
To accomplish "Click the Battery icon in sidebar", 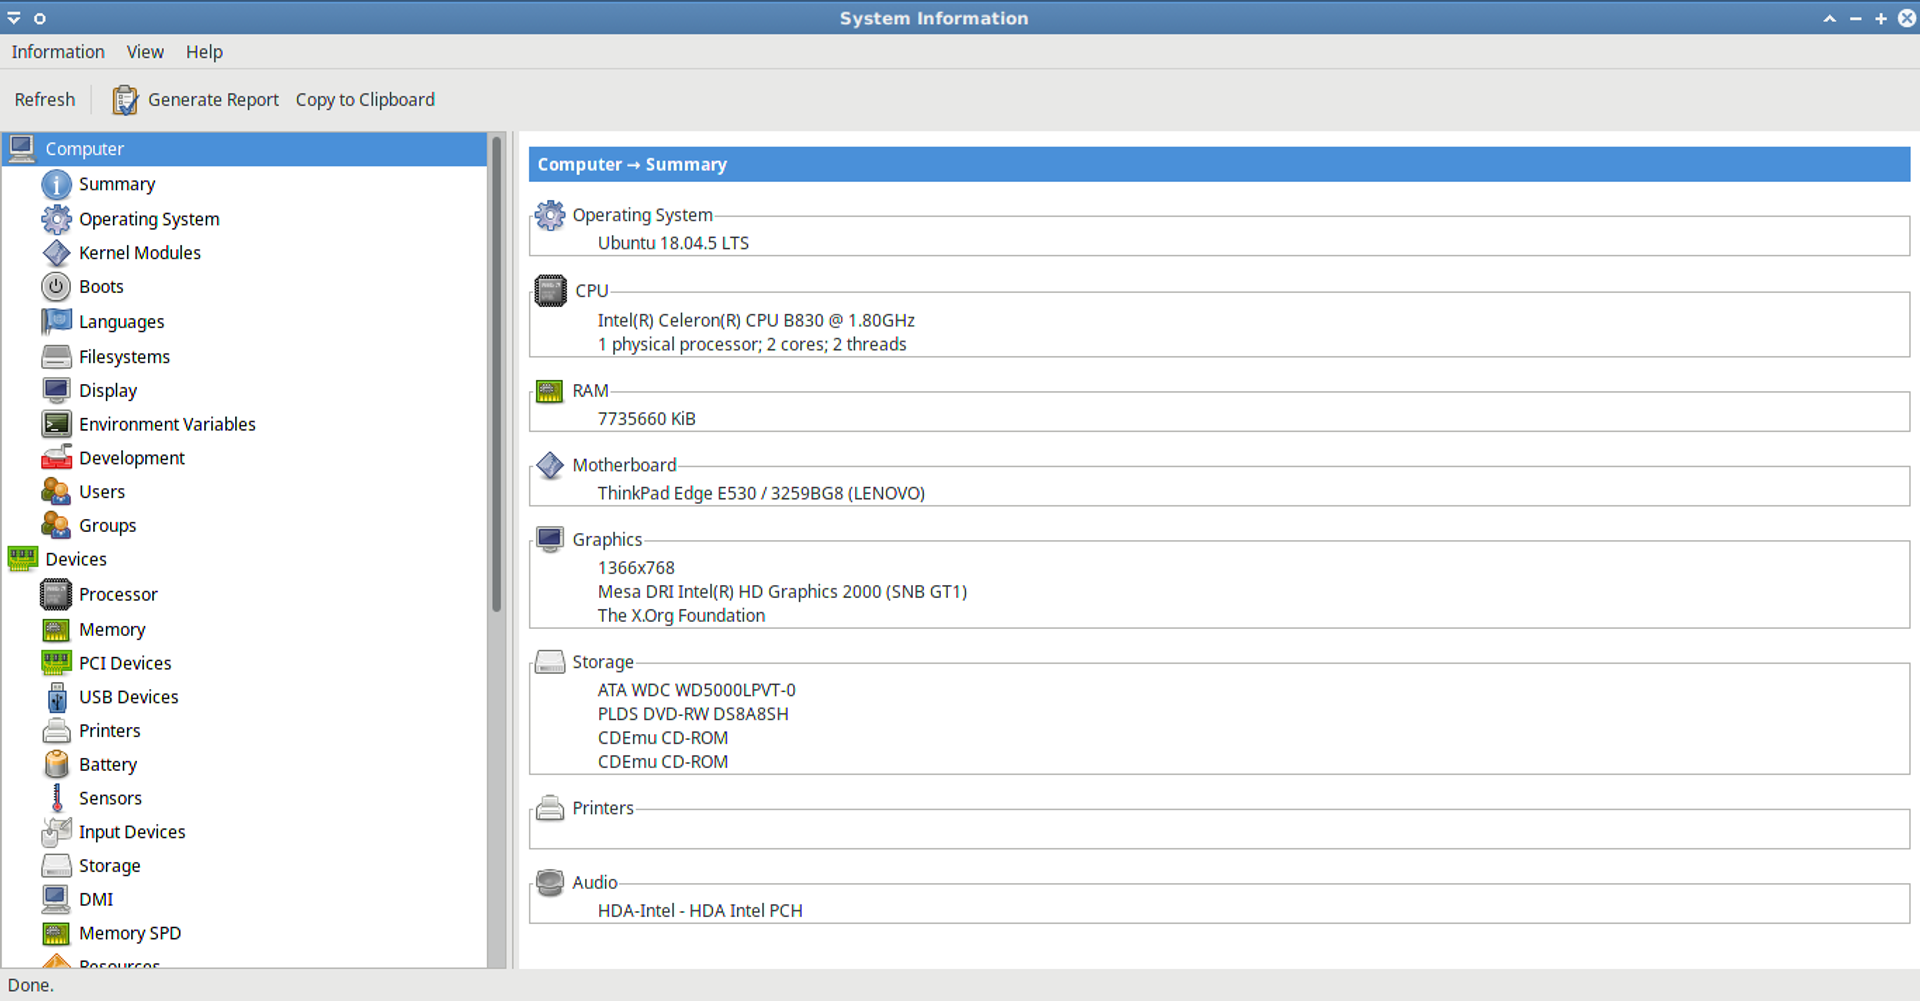I will (x=56, y=764).
